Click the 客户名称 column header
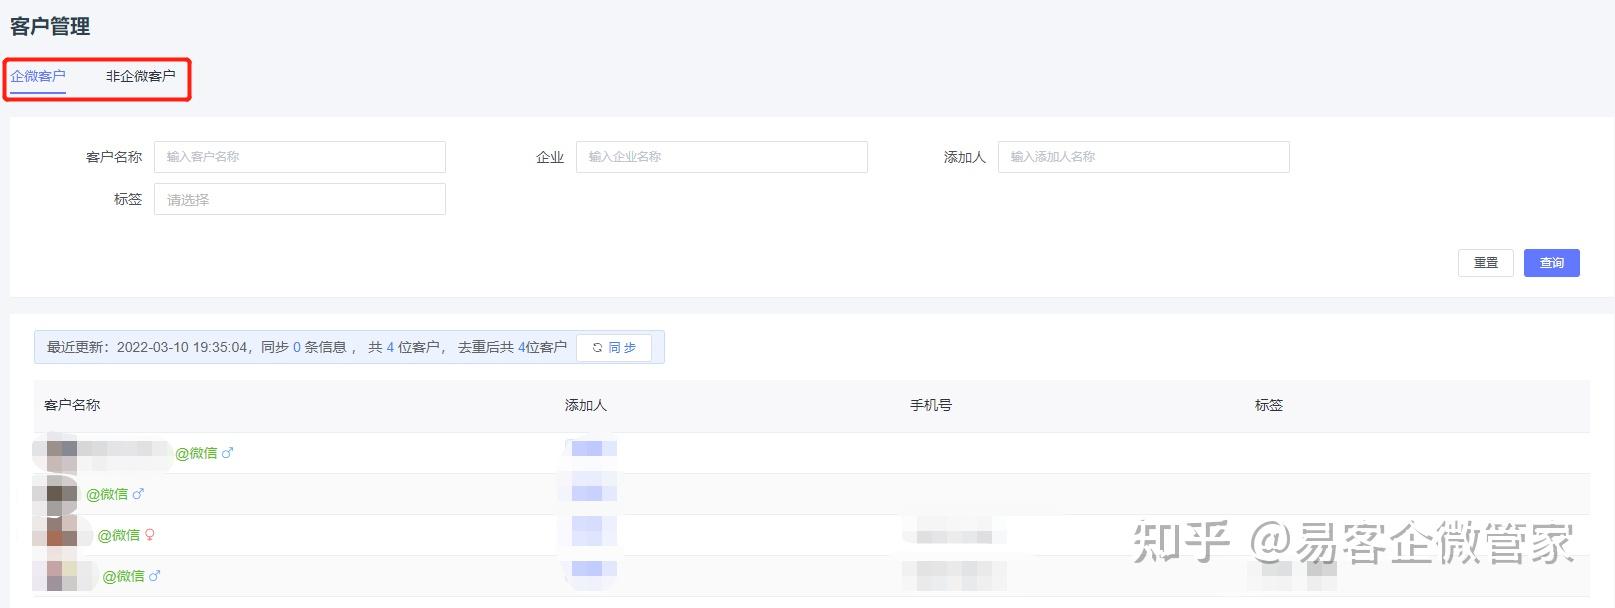 [x=72, y=405]
